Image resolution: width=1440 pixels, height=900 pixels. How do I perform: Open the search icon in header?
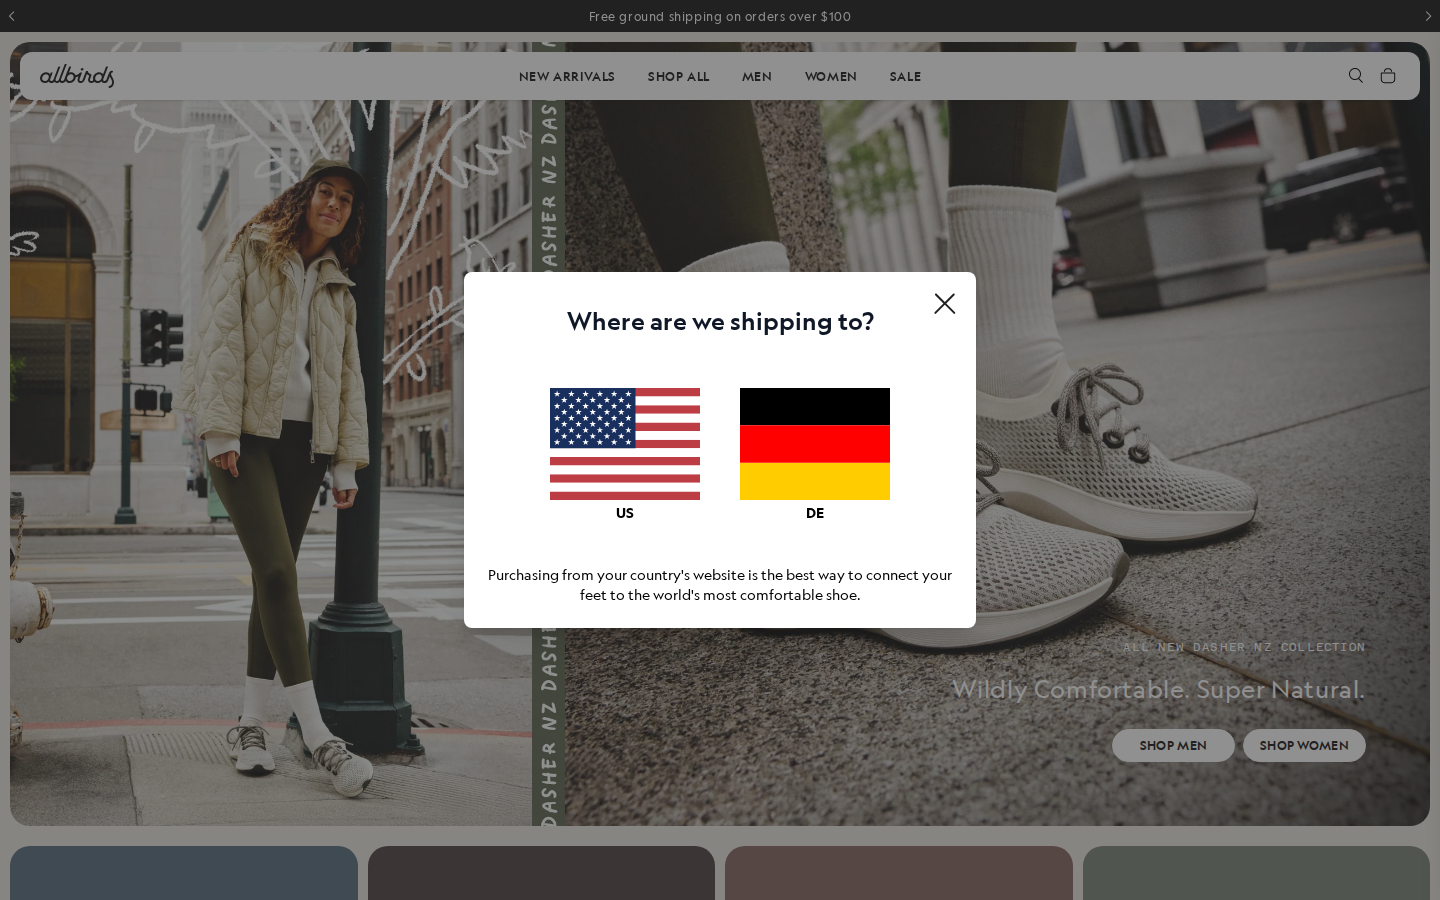(x=1356, y=76)
